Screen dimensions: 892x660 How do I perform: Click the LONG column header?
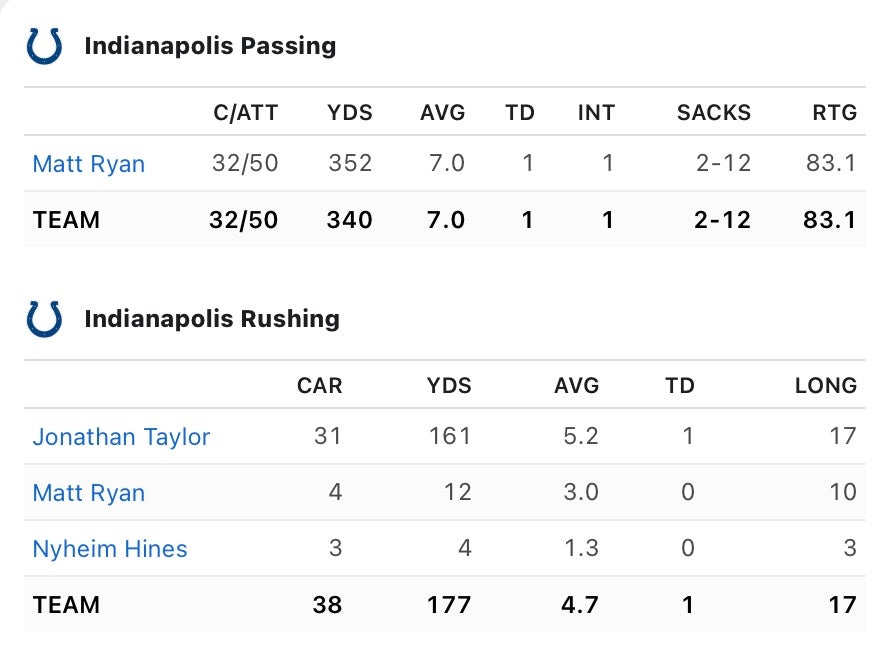(826, 386)
